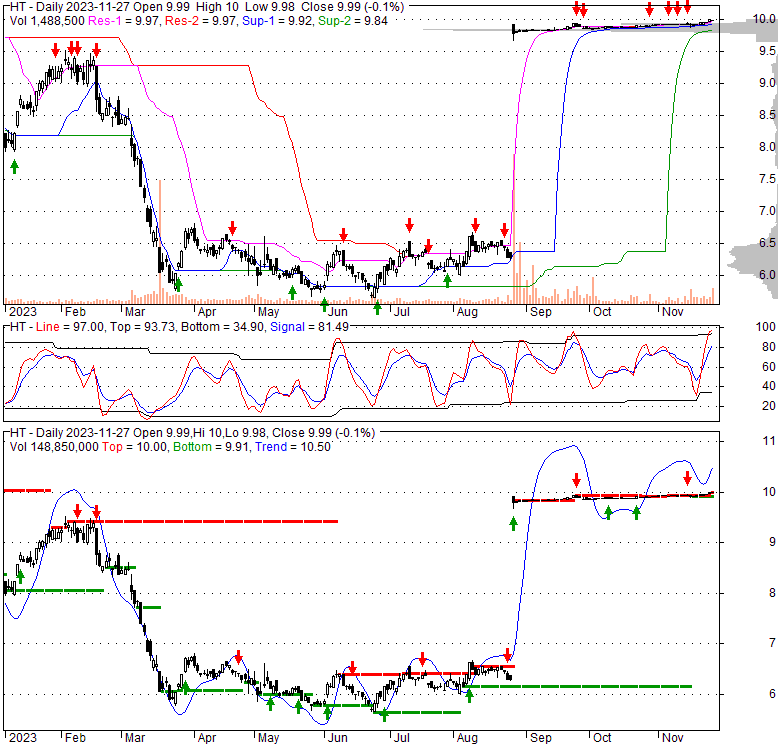Viewport: 780px width, 745px height.
Task: Click the '2023' year label on top chart axis
Action: click(23, 312)
